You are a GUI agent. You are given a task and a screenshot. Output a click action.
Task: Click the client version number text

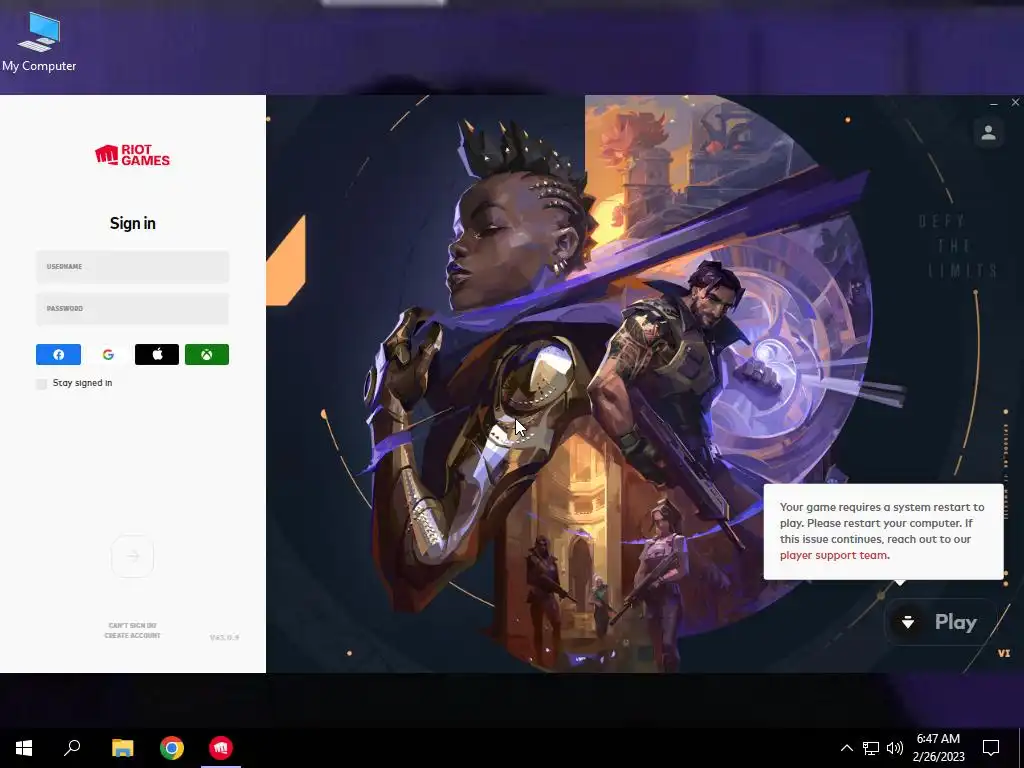224,637
